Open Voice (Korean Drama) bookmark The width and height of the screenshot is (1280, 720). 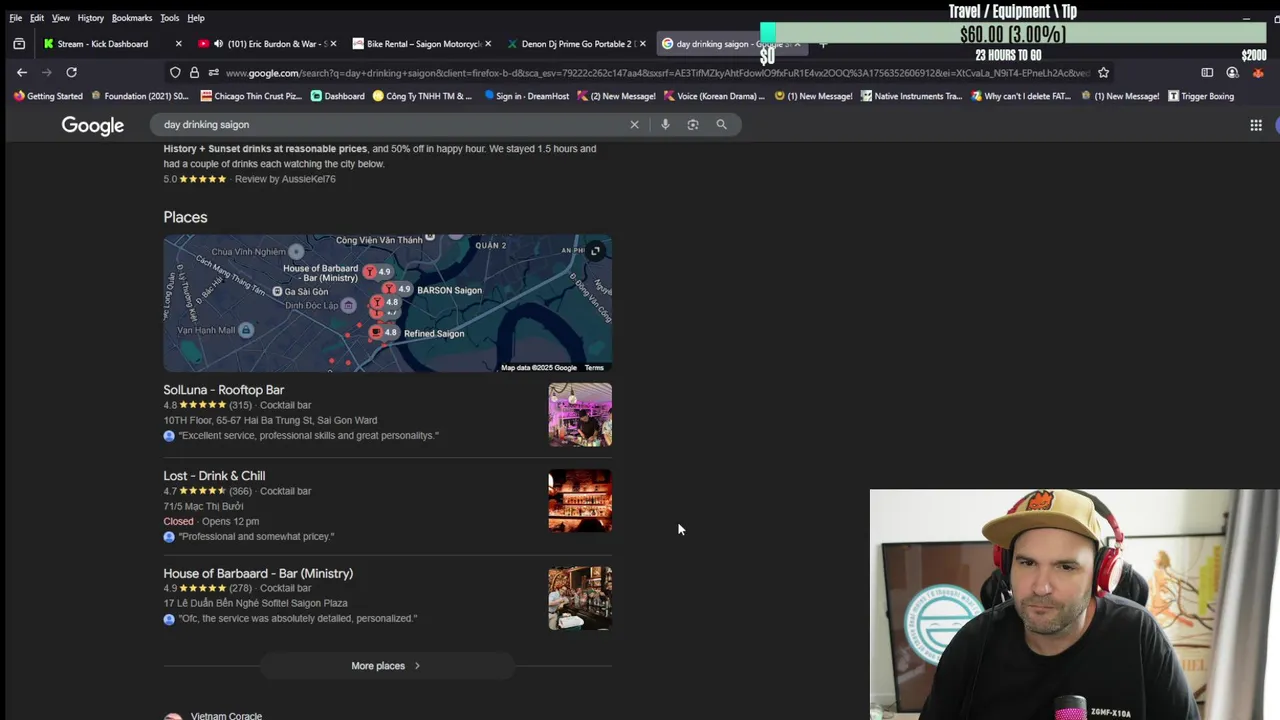(714, 96)
